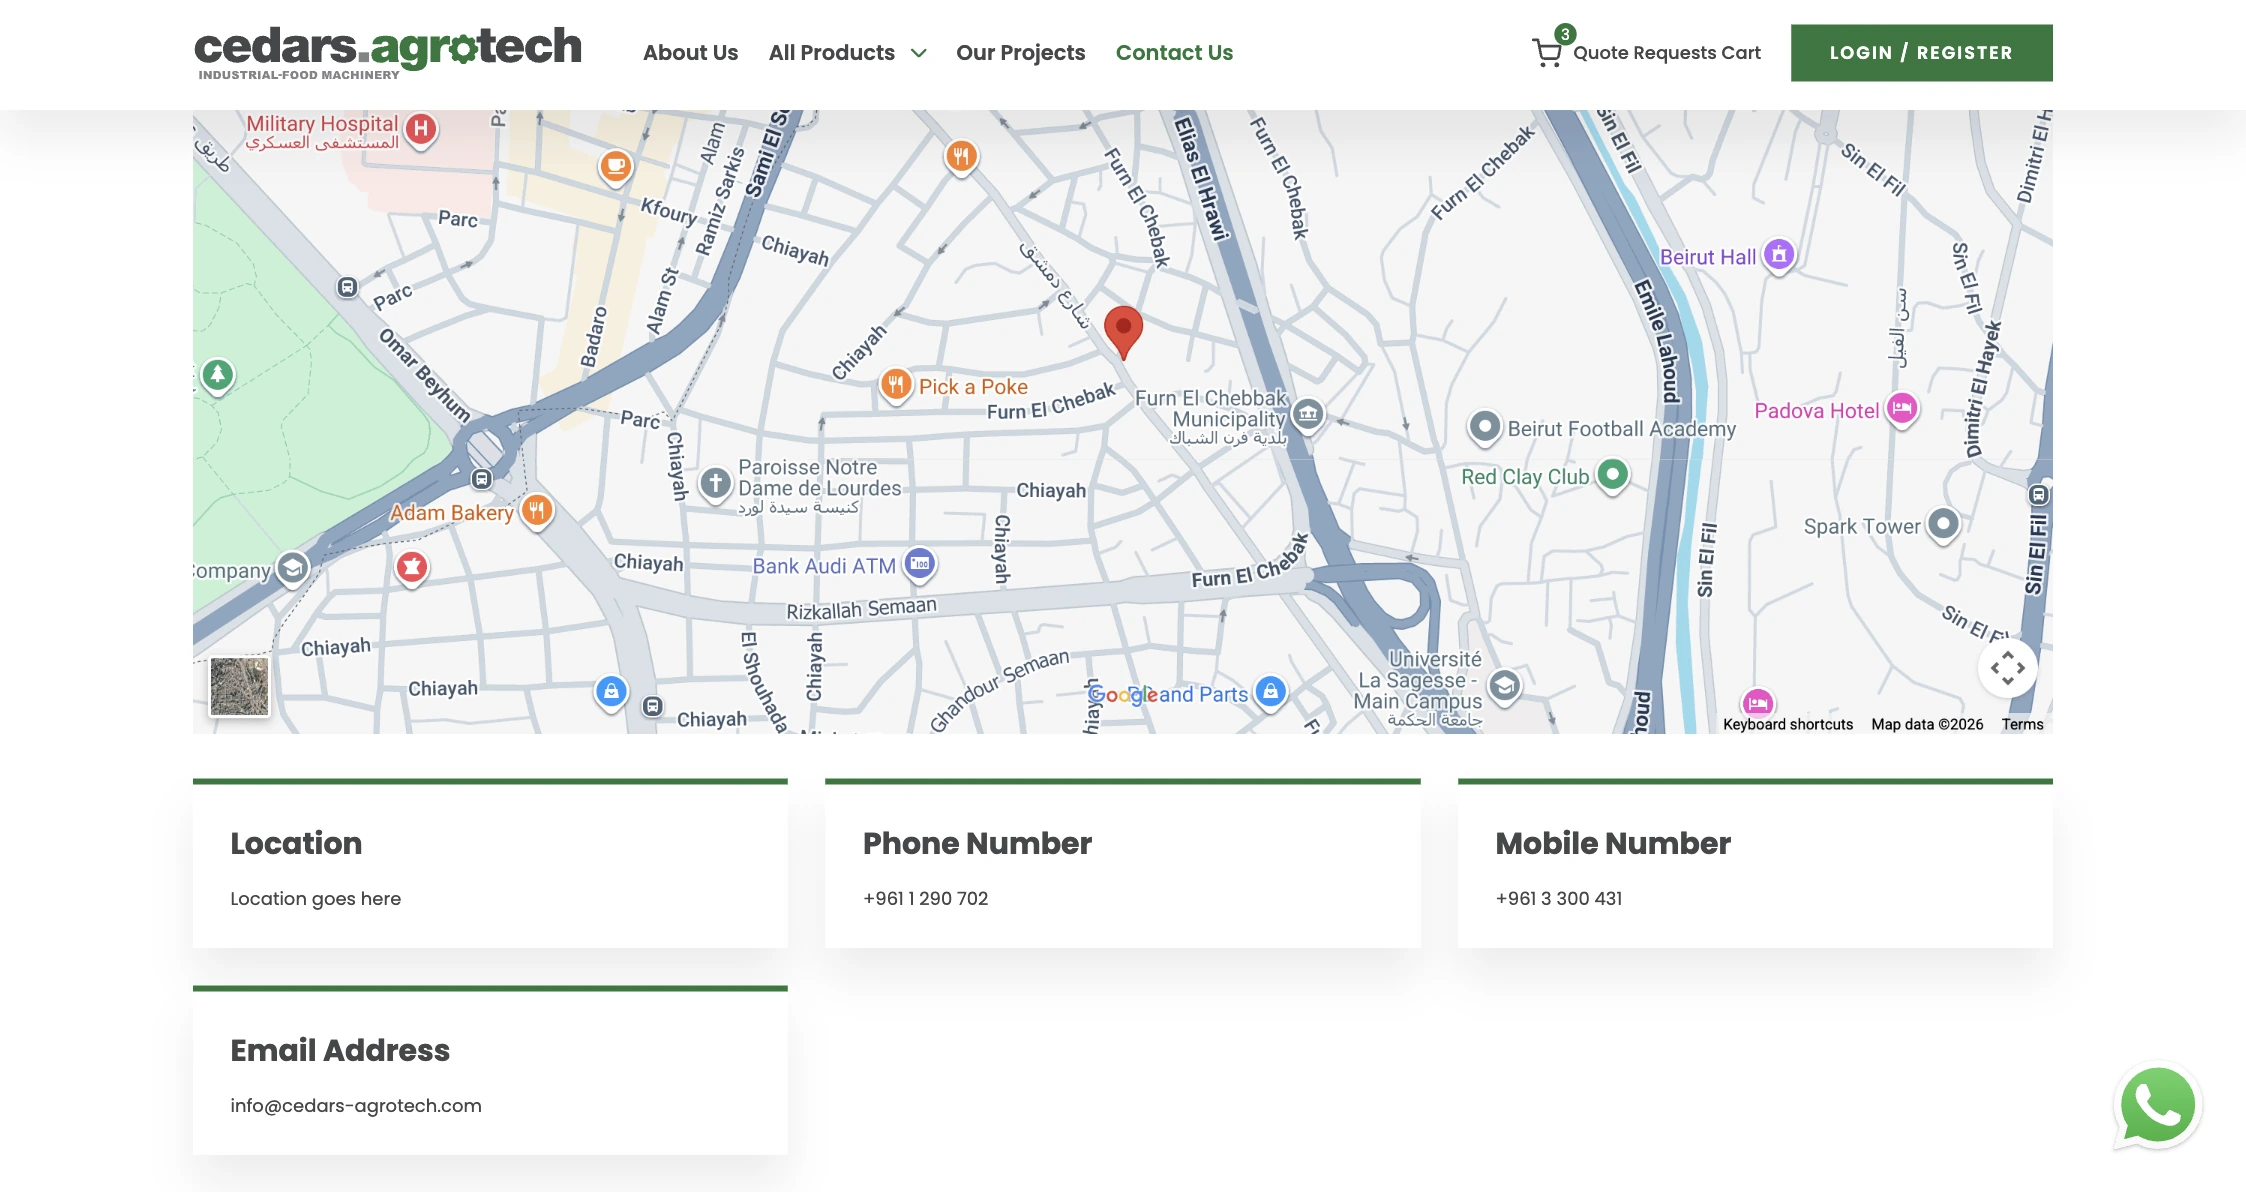Open Quote Requests Cart link
This screenshot has height=1192, width=2246.
coord(1667,53)
